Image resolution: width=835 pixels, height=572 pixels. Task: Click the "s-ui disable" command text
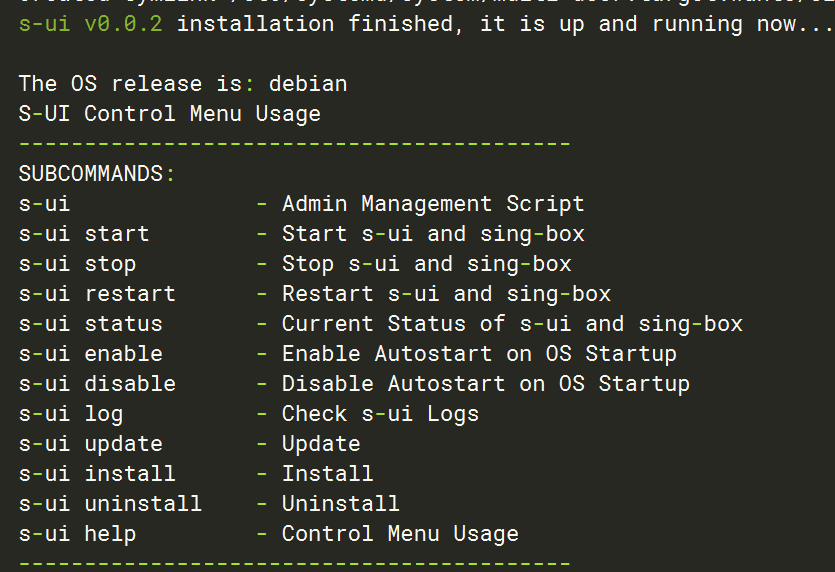tap(97, 384)
